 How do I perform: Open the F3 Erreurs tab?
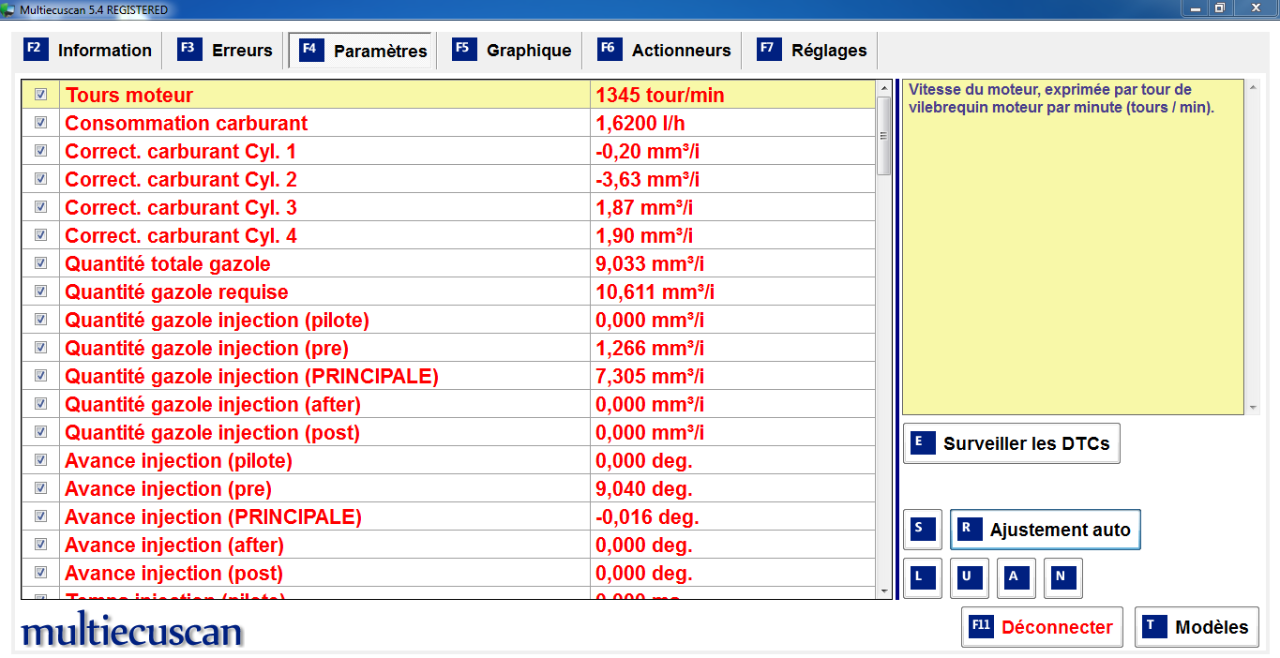point(226,50)
